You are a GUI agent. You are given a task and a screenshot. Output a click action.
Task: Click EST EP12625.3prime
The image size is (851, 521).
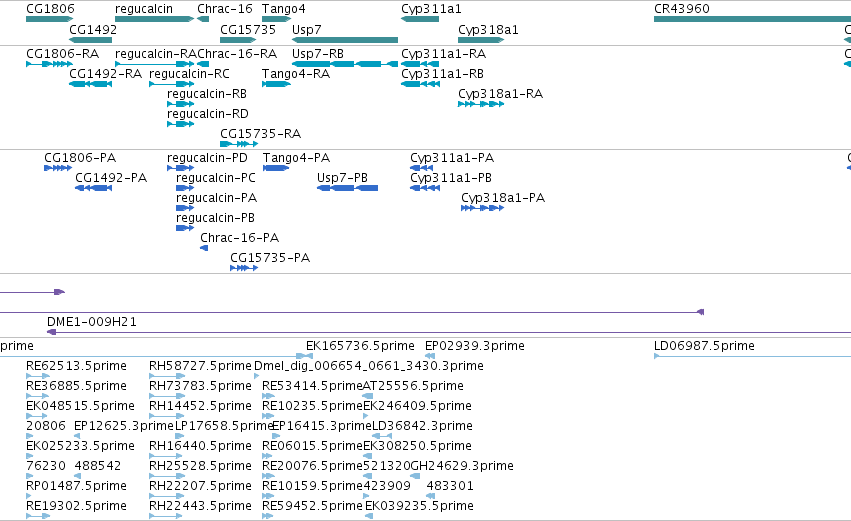coord(124,426)
